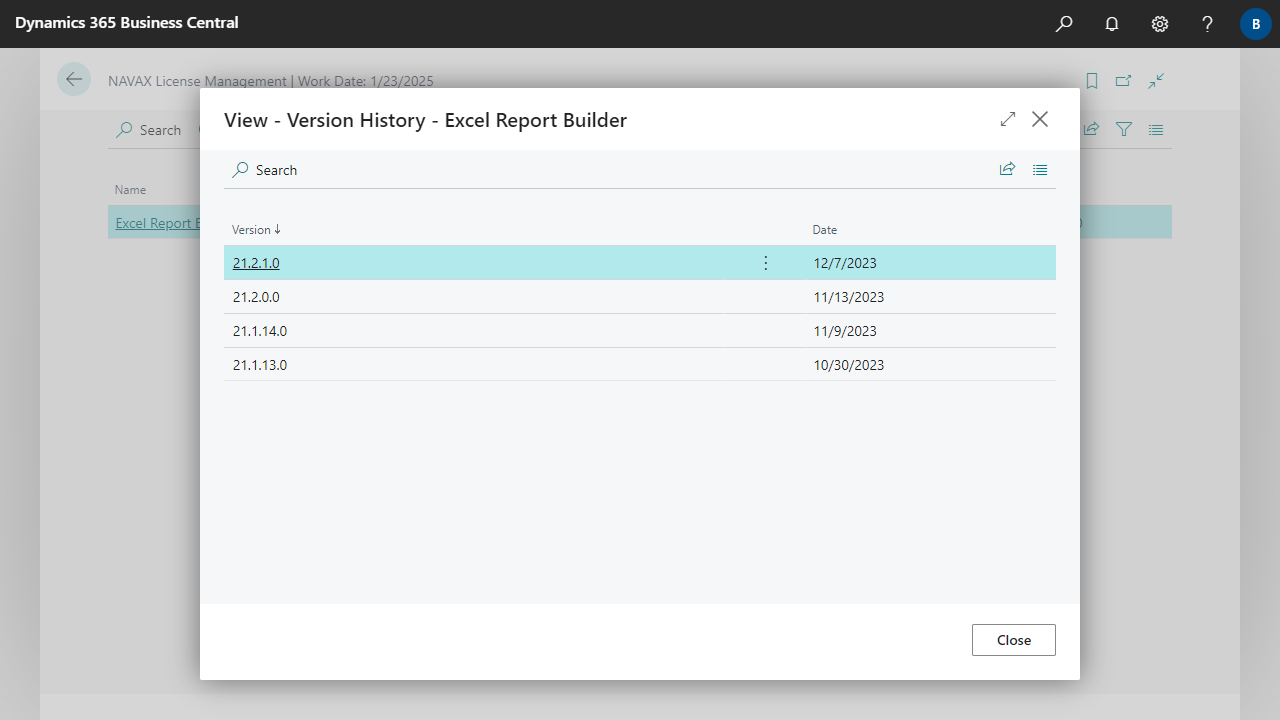Search within the Version History dialog

tap(265, 170)
